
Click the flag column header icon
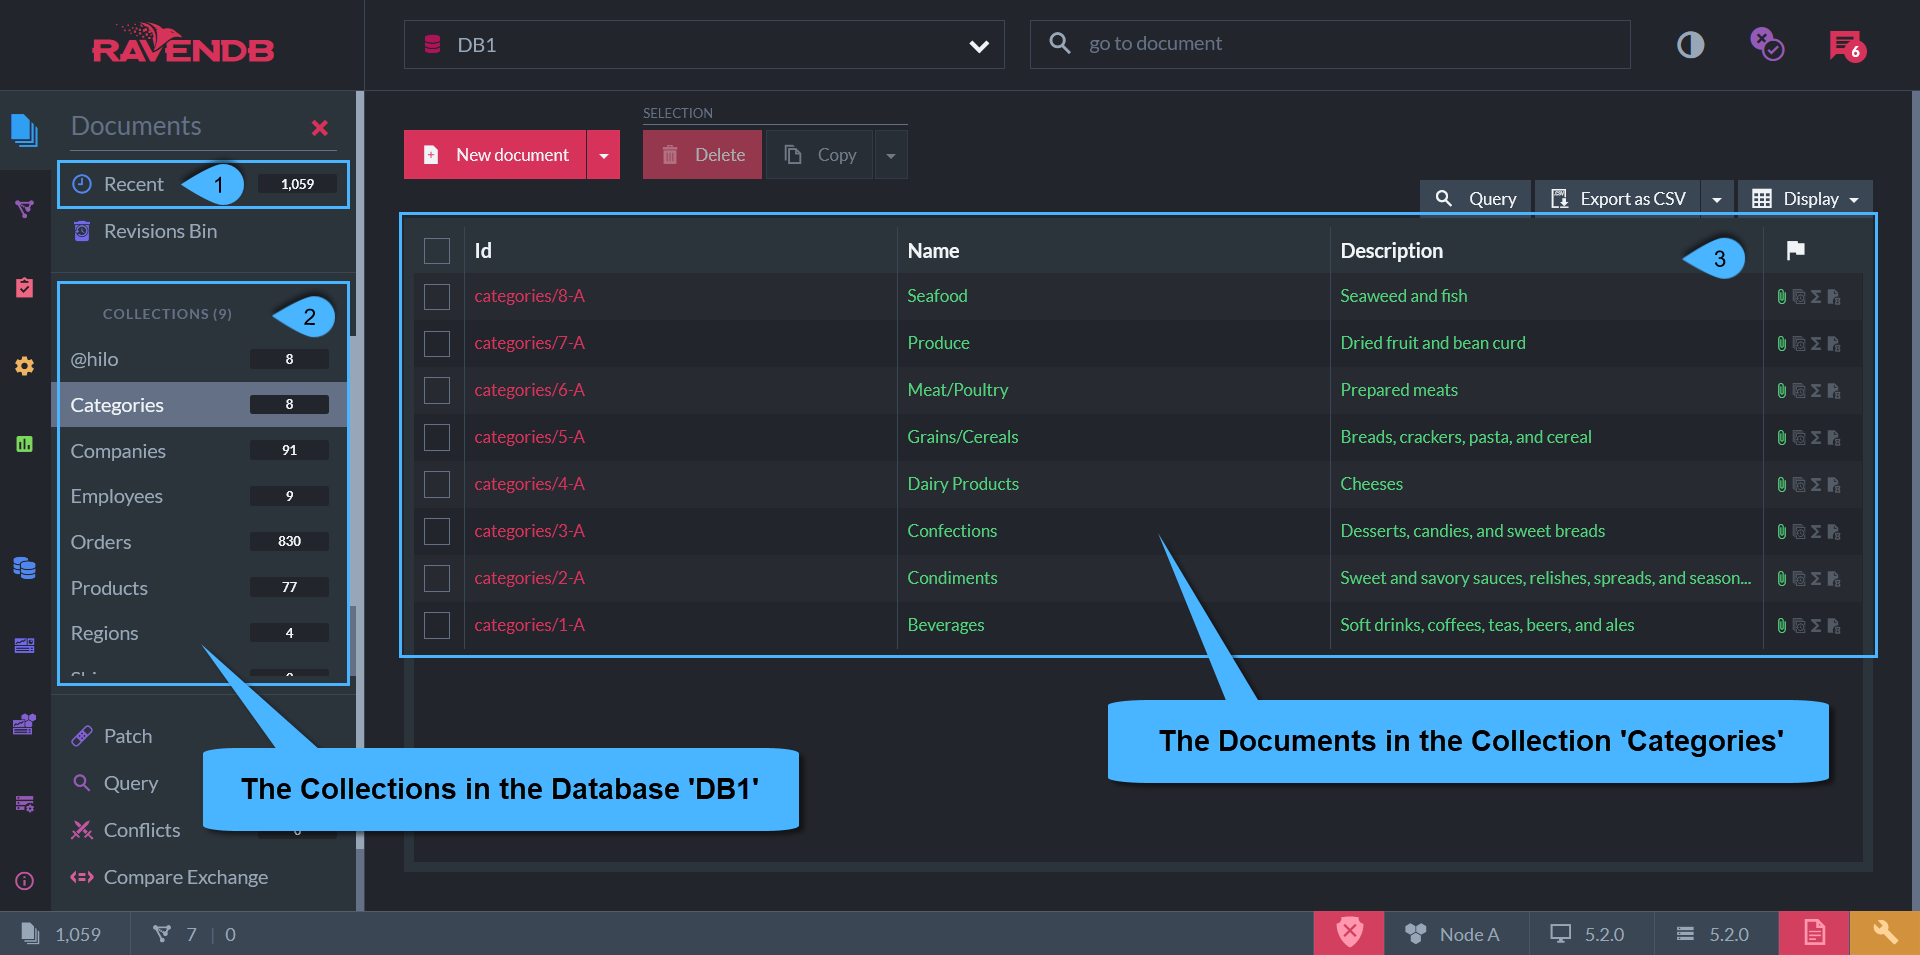(1795, 250)
